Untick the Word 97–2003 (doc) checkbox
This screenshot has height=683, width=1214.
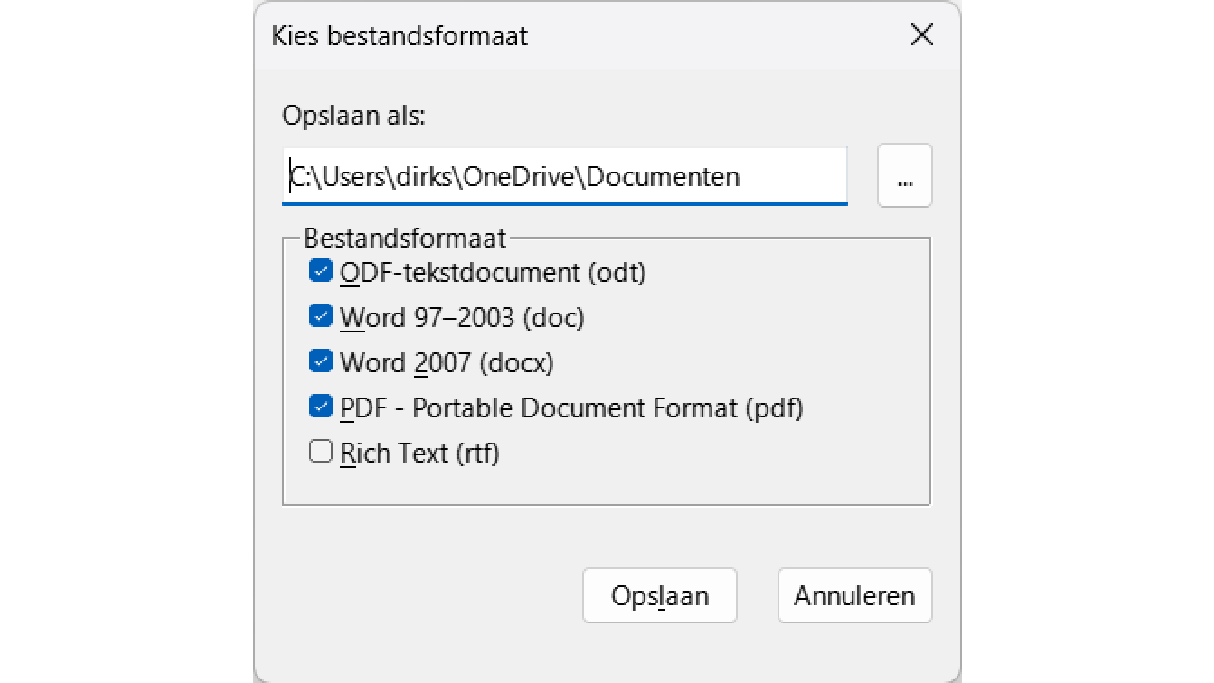[x=321, y=316]
